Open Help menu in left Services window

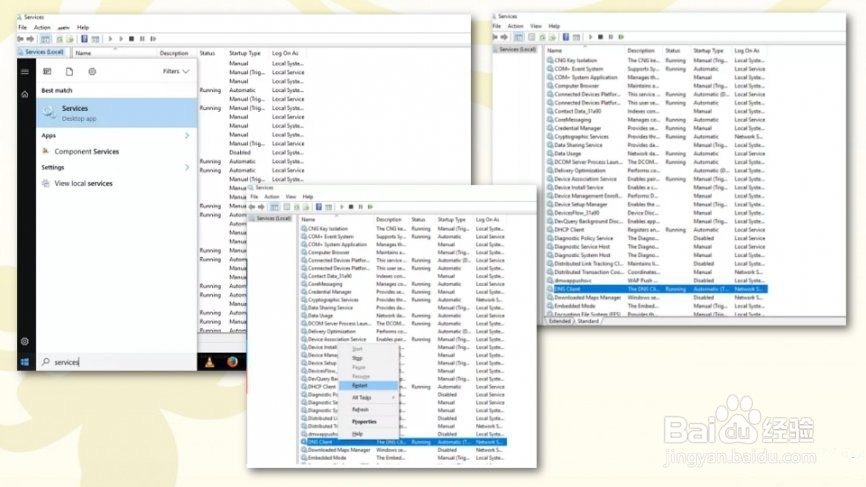(83, 27)
